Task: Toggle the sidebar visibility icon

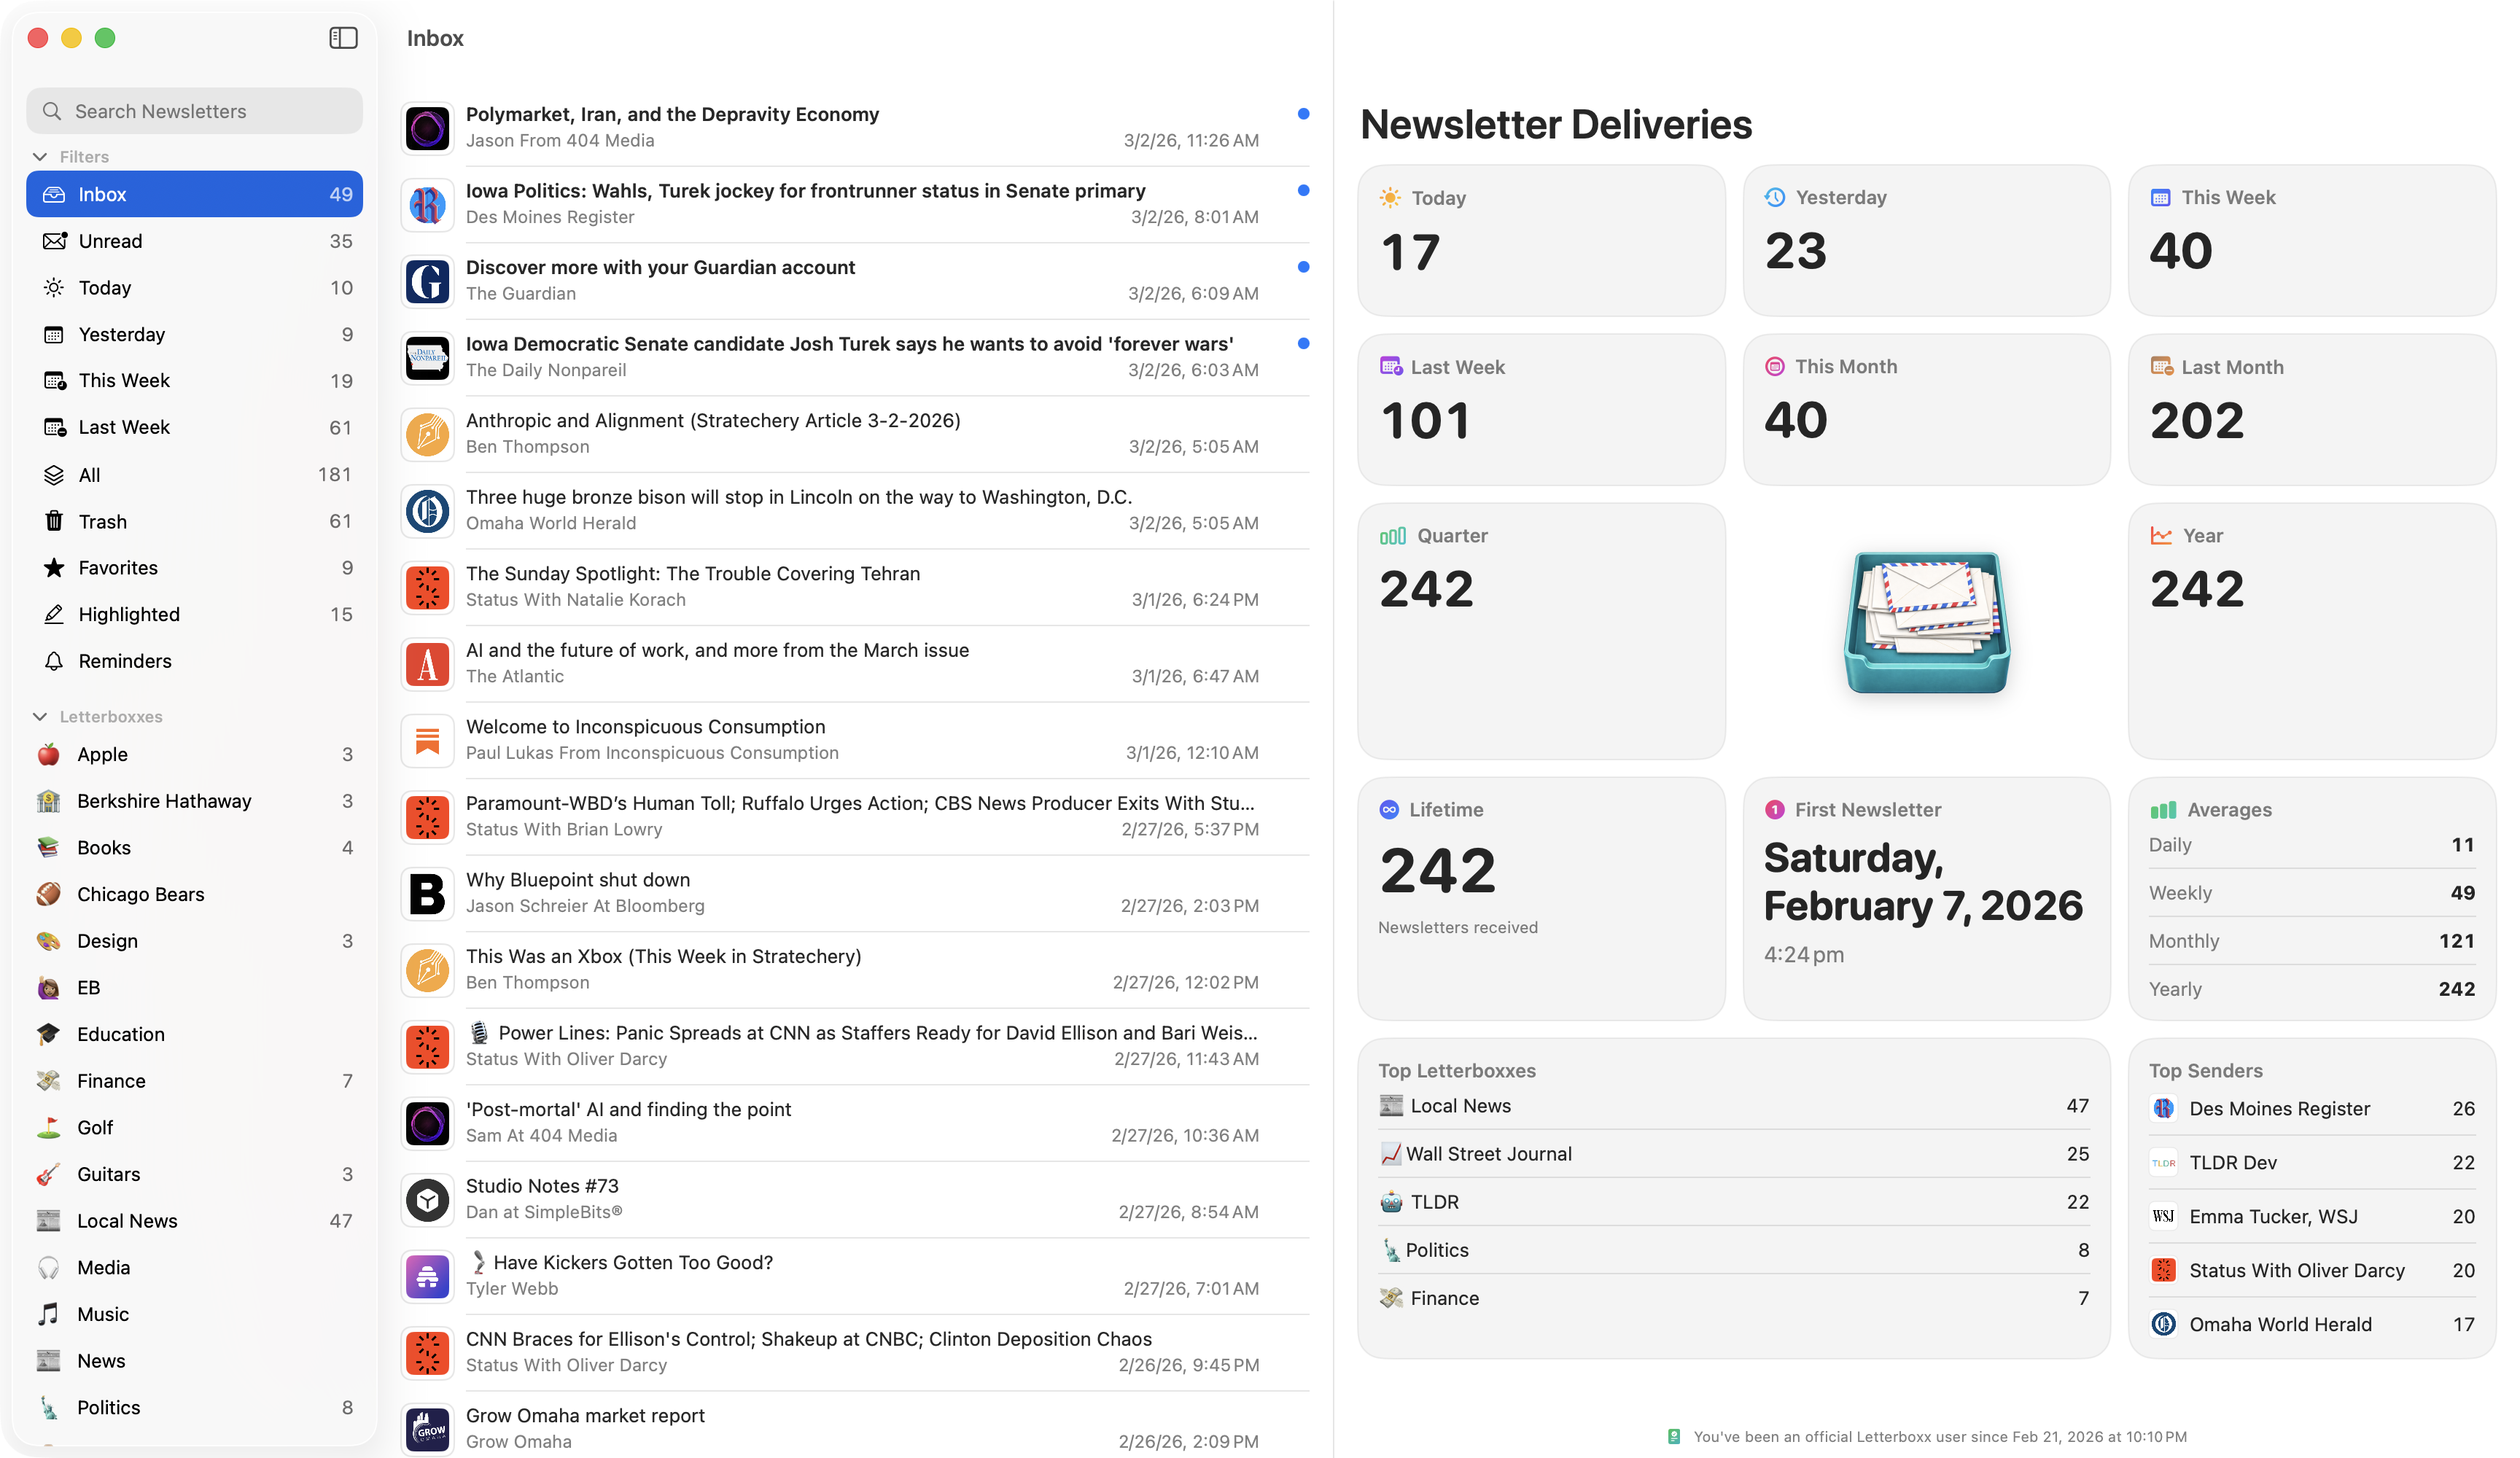Action: 343,38
